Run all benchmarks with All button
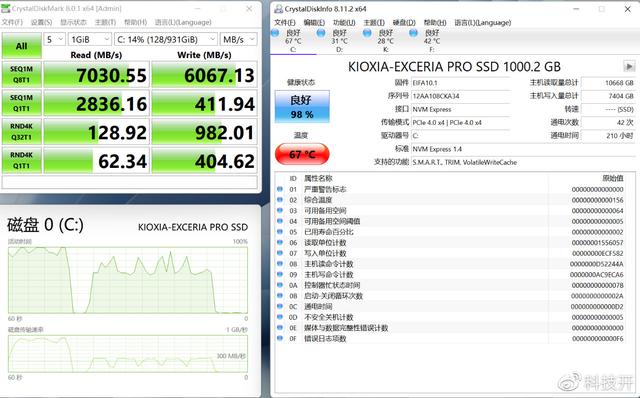Screen dimensions: 640x398 (x=22, y=46)
